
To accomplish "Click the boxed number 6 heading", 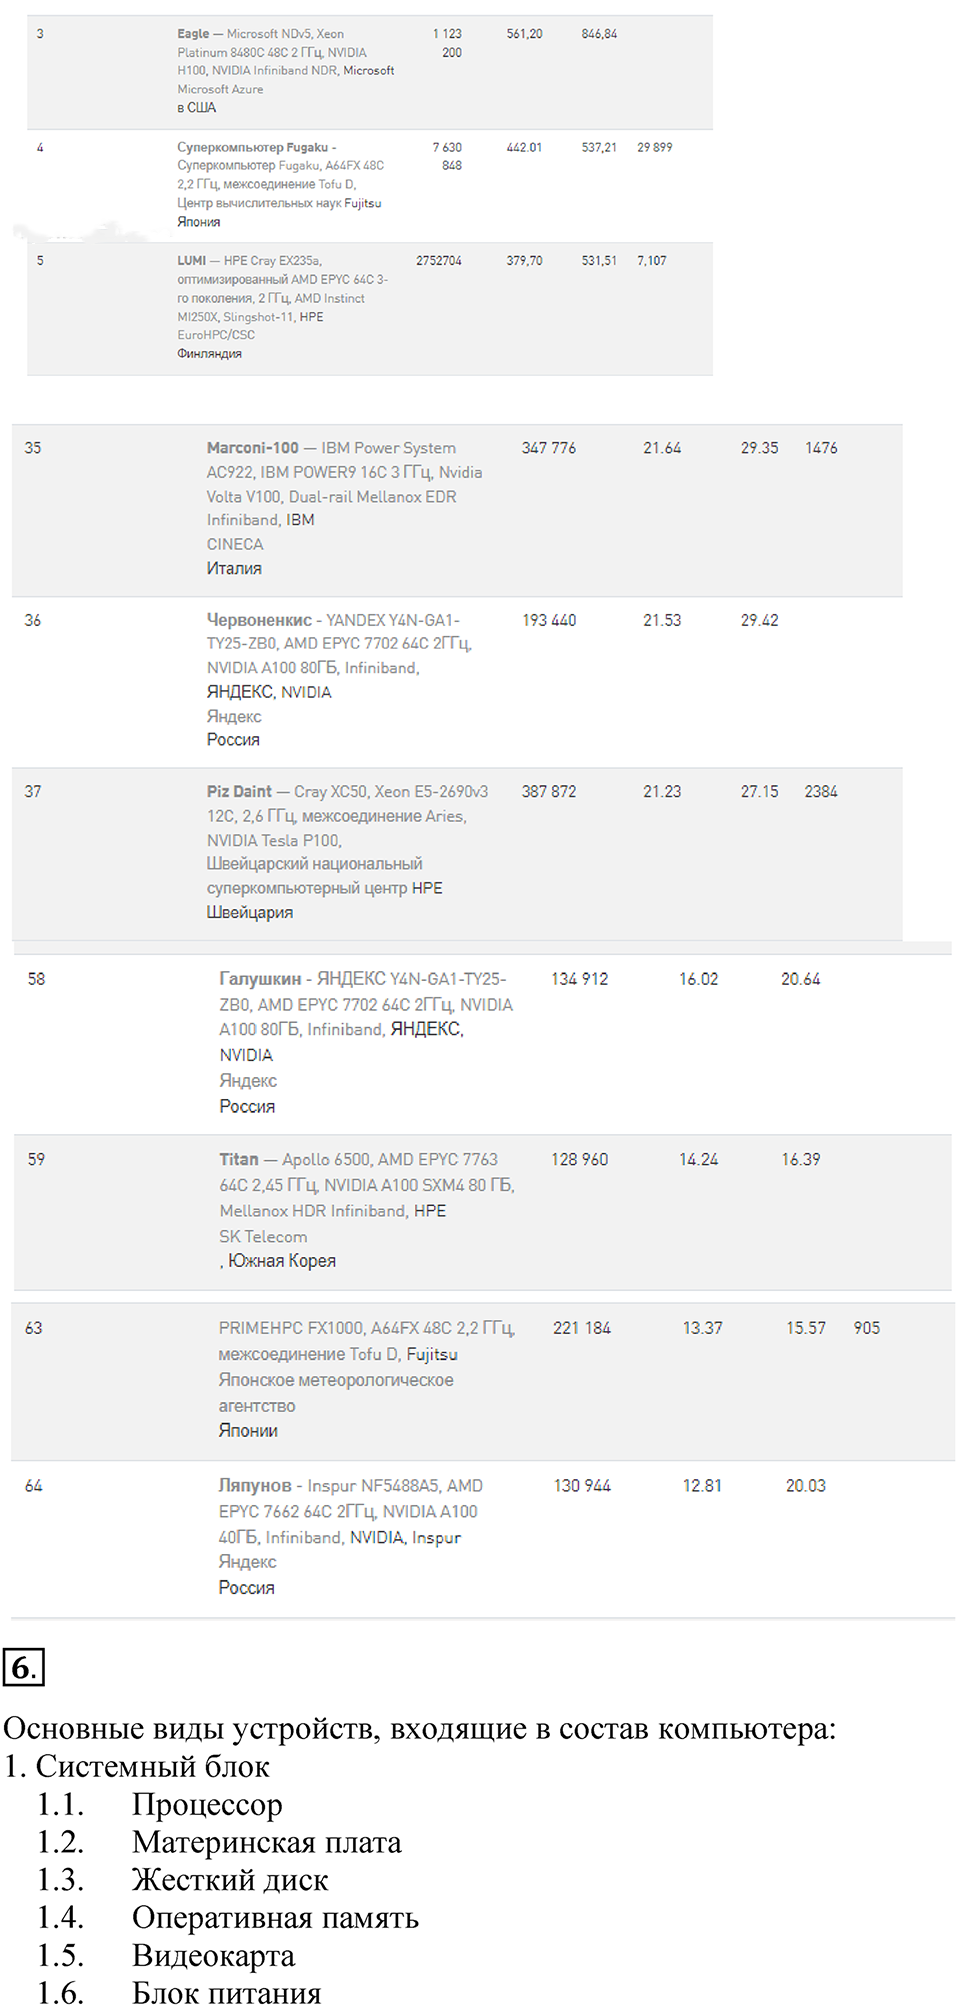I will [23, 1668].
